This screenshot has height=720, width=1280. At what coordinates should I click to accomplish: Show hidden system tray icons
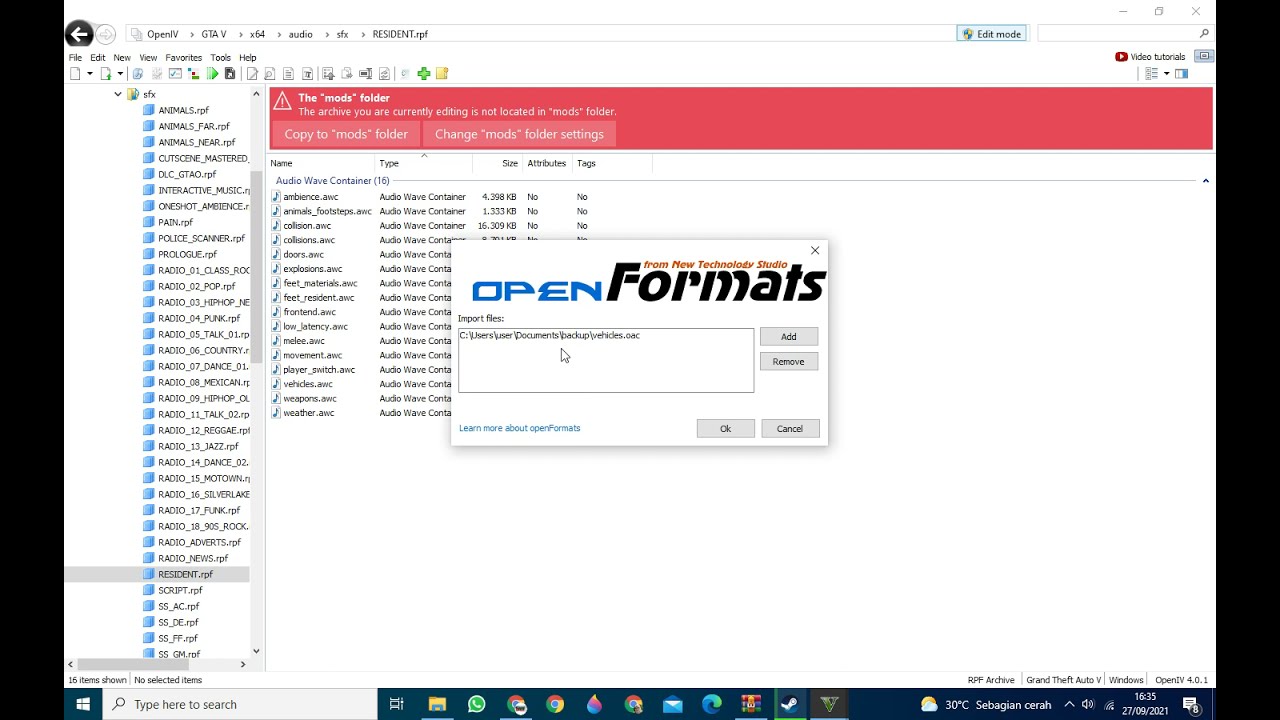click(1069, 704)
